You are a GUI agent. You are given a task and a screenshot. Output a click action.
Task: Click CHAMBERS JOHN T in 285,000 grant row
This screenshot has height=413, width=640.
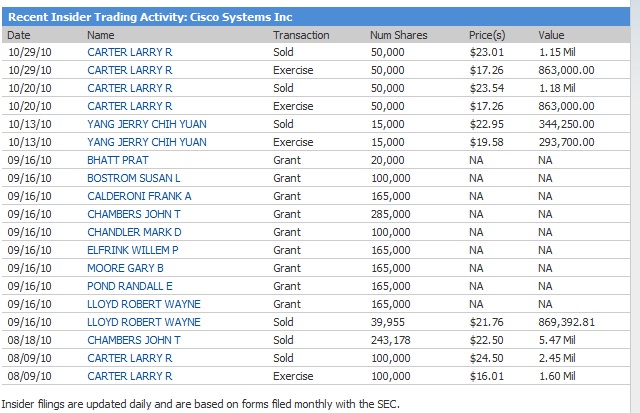point(134,214)
